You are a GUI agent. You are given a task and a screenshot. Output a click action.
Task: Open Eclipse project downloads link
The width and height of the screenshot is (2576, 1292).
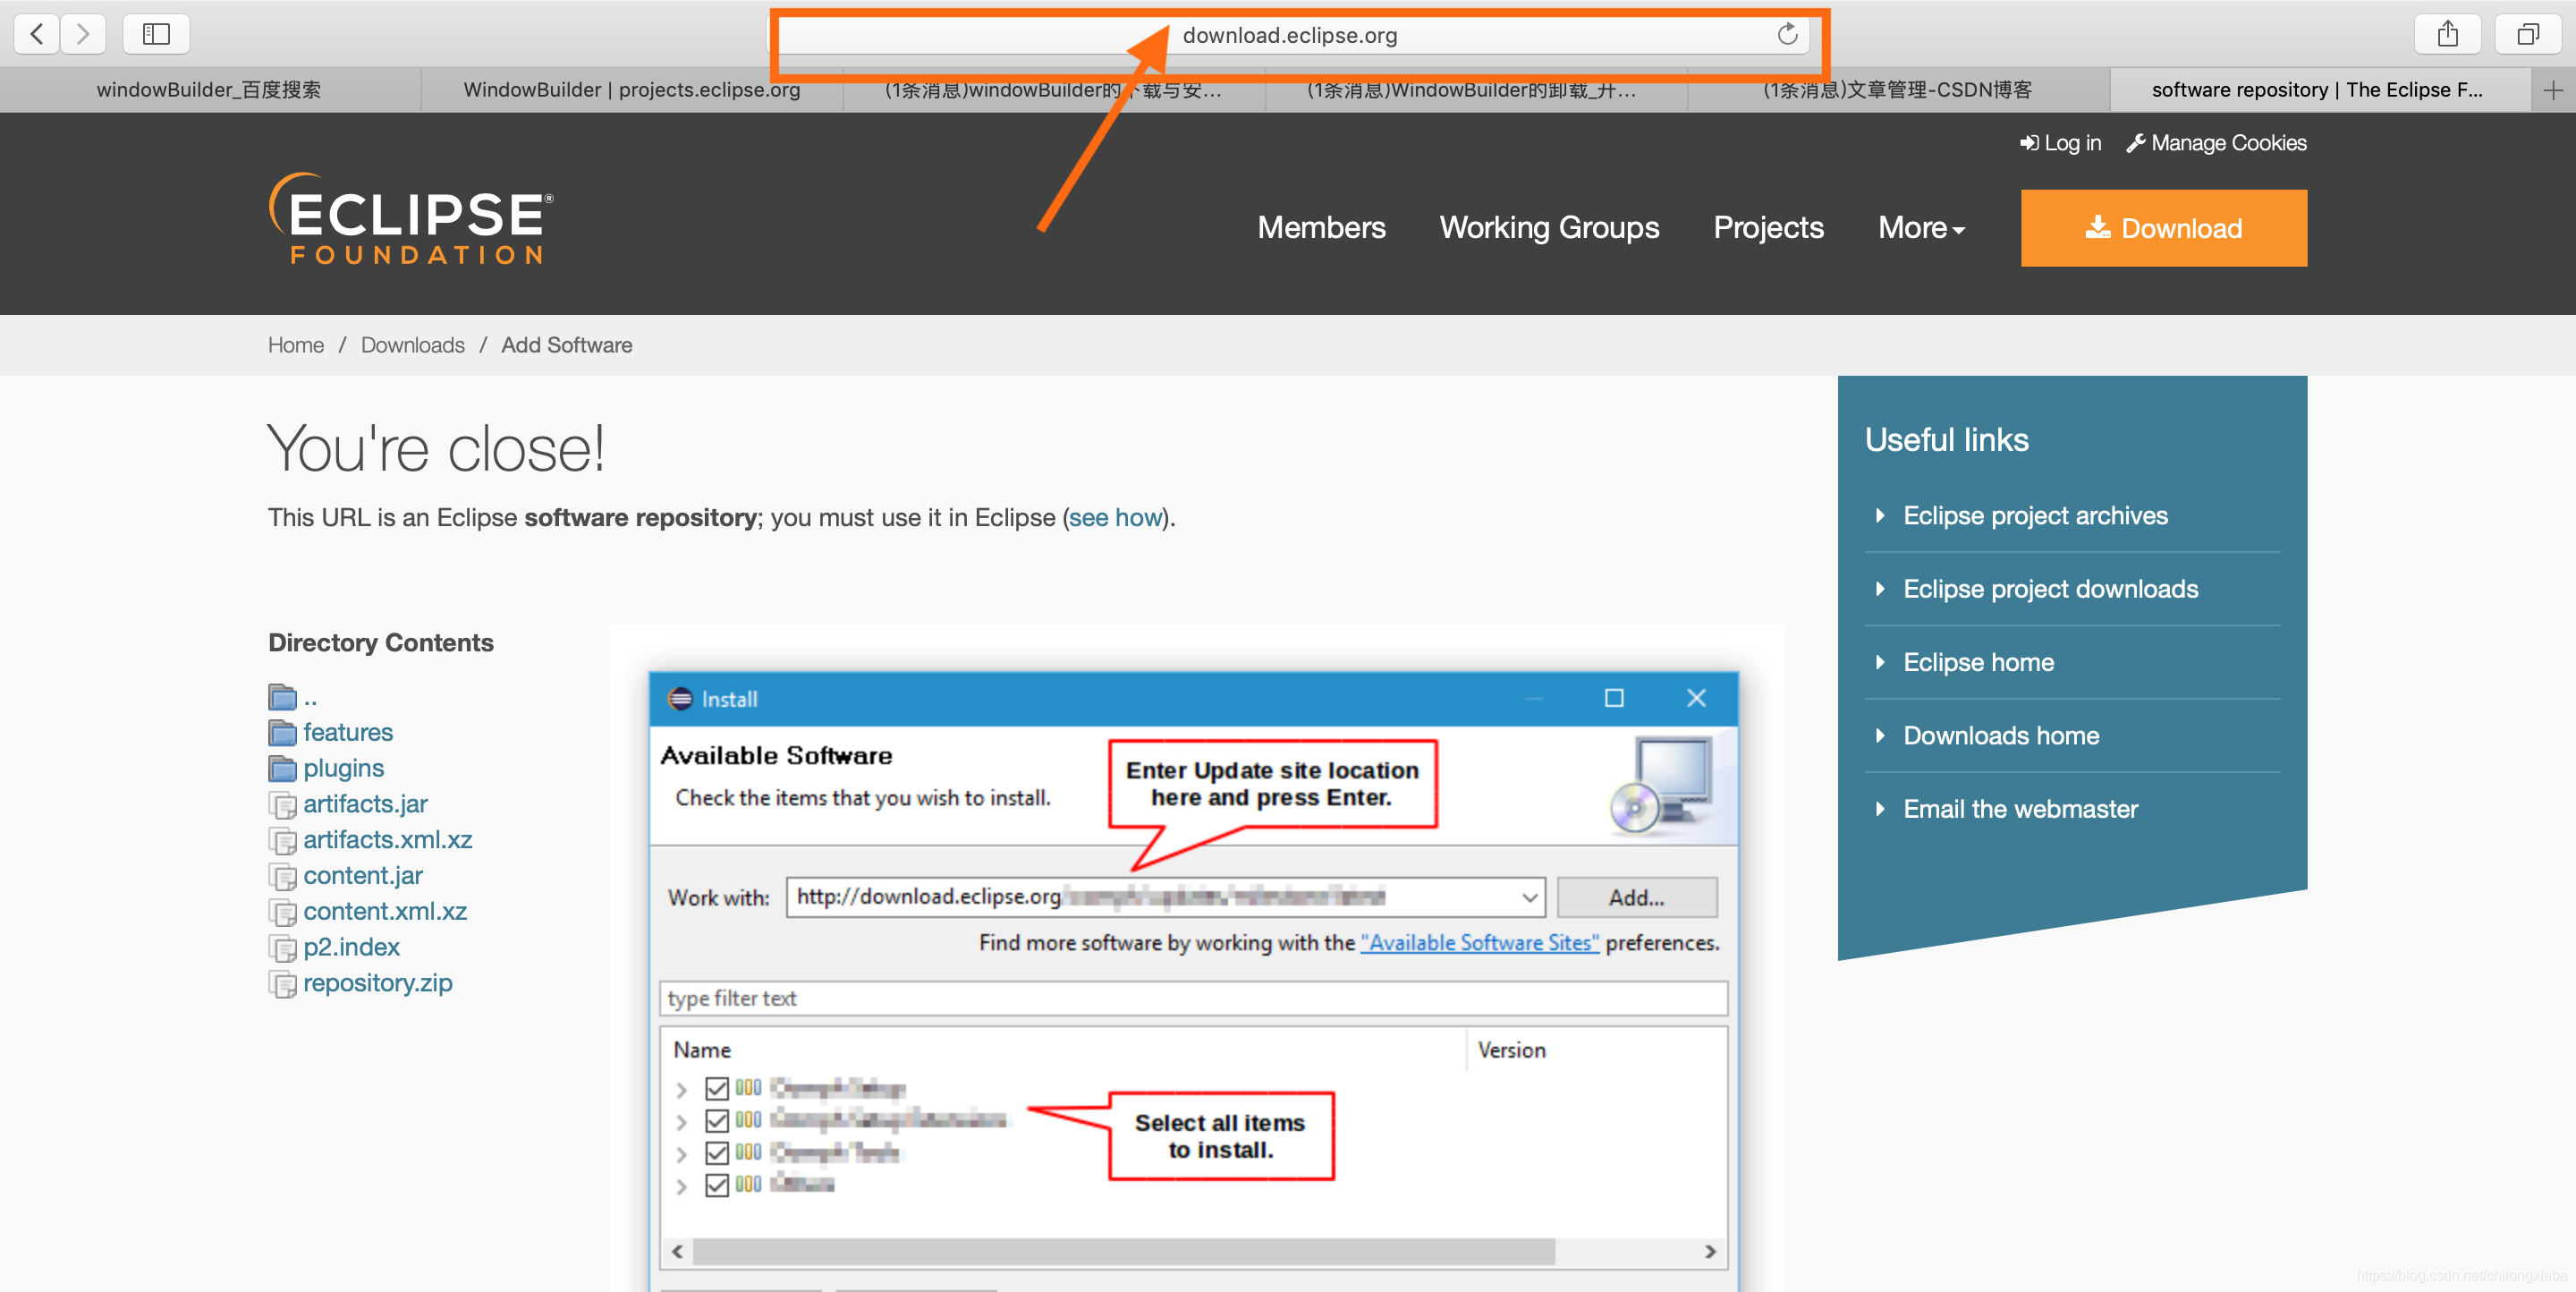point(2050,589)
